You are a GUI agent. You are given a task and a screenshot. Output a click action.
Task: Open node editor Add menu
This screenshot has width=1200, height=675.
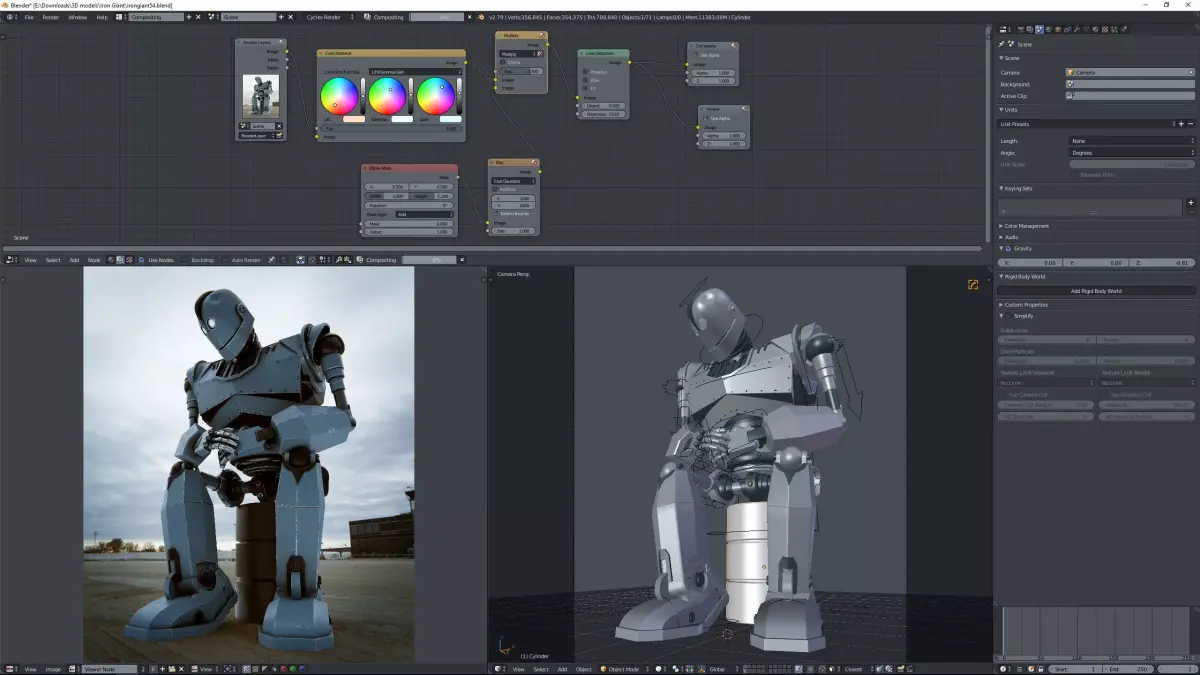(74, 260)
